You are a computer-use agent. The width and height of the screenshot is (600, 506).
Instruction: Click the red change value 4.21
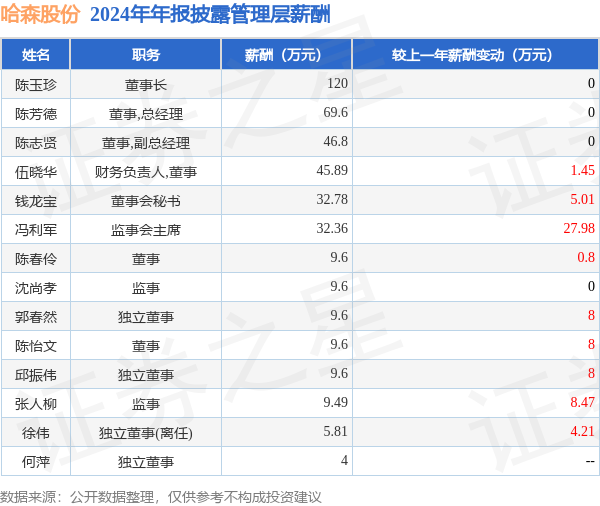[582, 431]
